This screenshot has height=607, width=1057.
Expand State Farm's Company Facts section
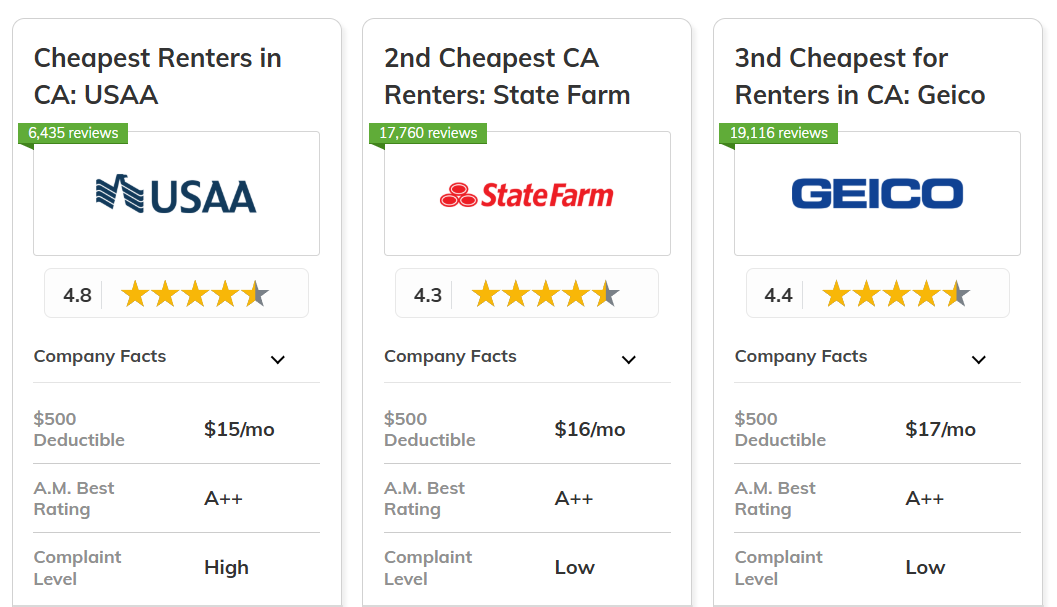point(628,359)
